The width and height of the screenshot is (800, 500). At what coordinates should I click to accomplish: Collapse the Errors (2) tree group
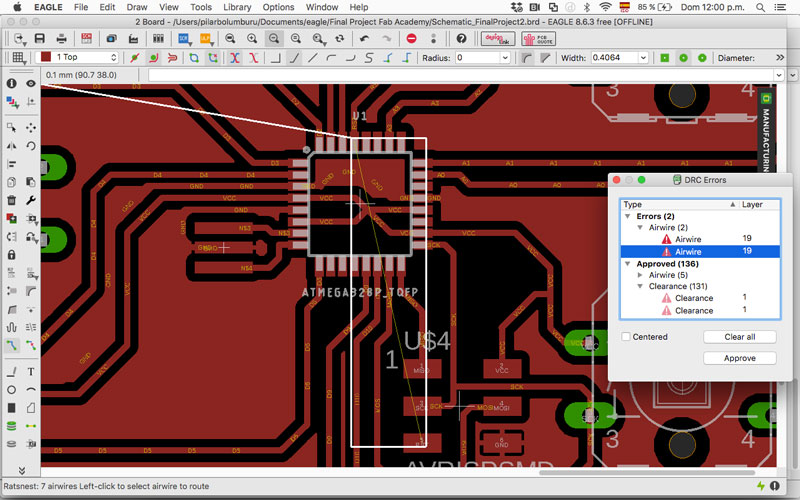628,216
